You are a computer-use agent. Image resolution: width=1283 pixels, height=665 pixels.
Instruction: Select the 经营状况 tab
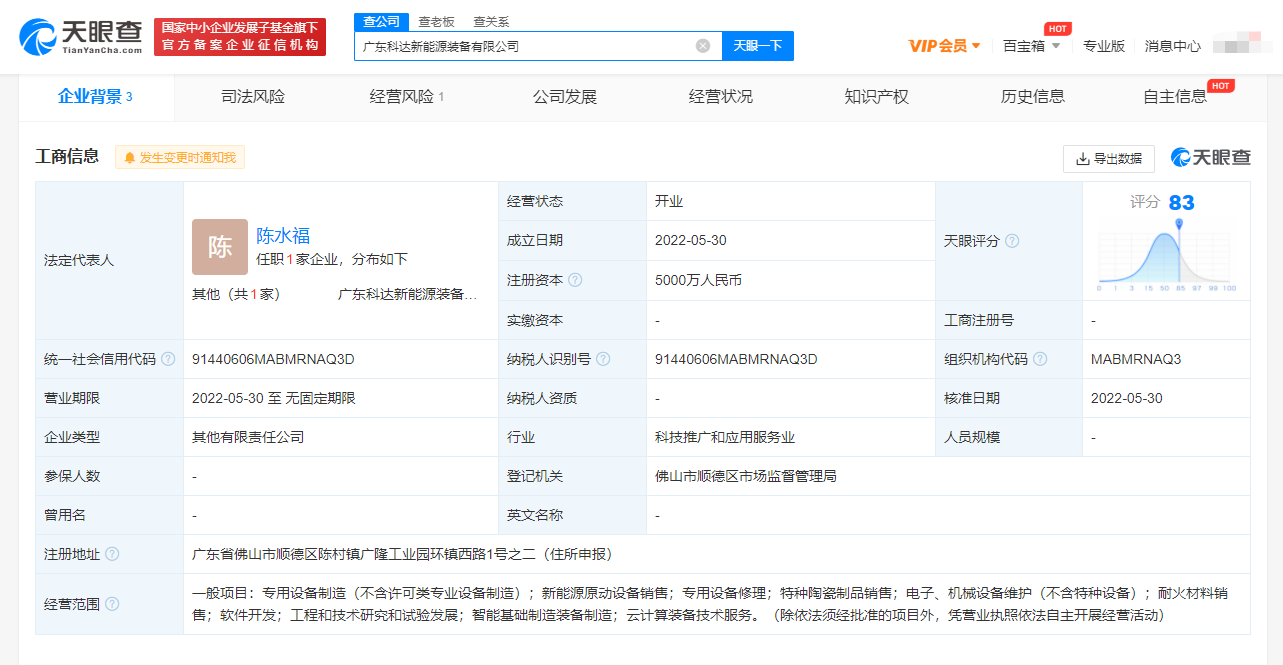[x=721, y=97]
